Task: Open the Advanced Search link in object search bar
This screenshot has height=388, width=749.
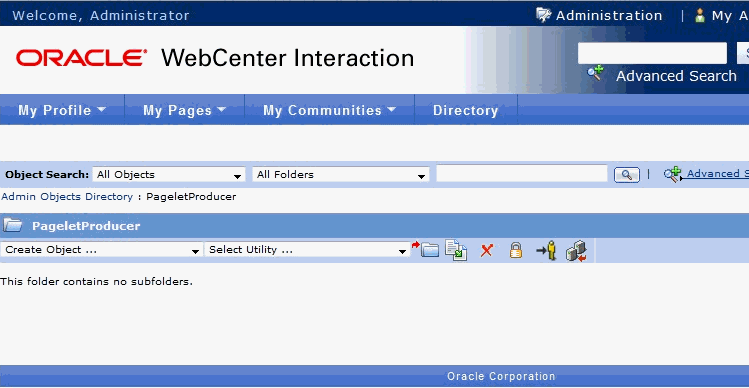Action: (x=717, y=174)
